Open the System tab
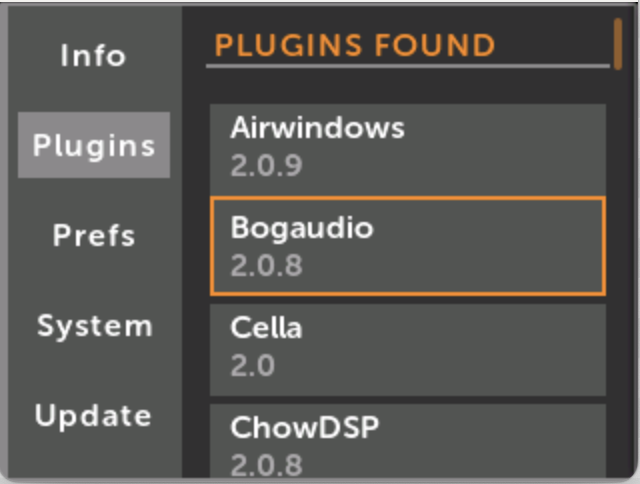This screenshot has height=484, width=640. tap(94, 326)
